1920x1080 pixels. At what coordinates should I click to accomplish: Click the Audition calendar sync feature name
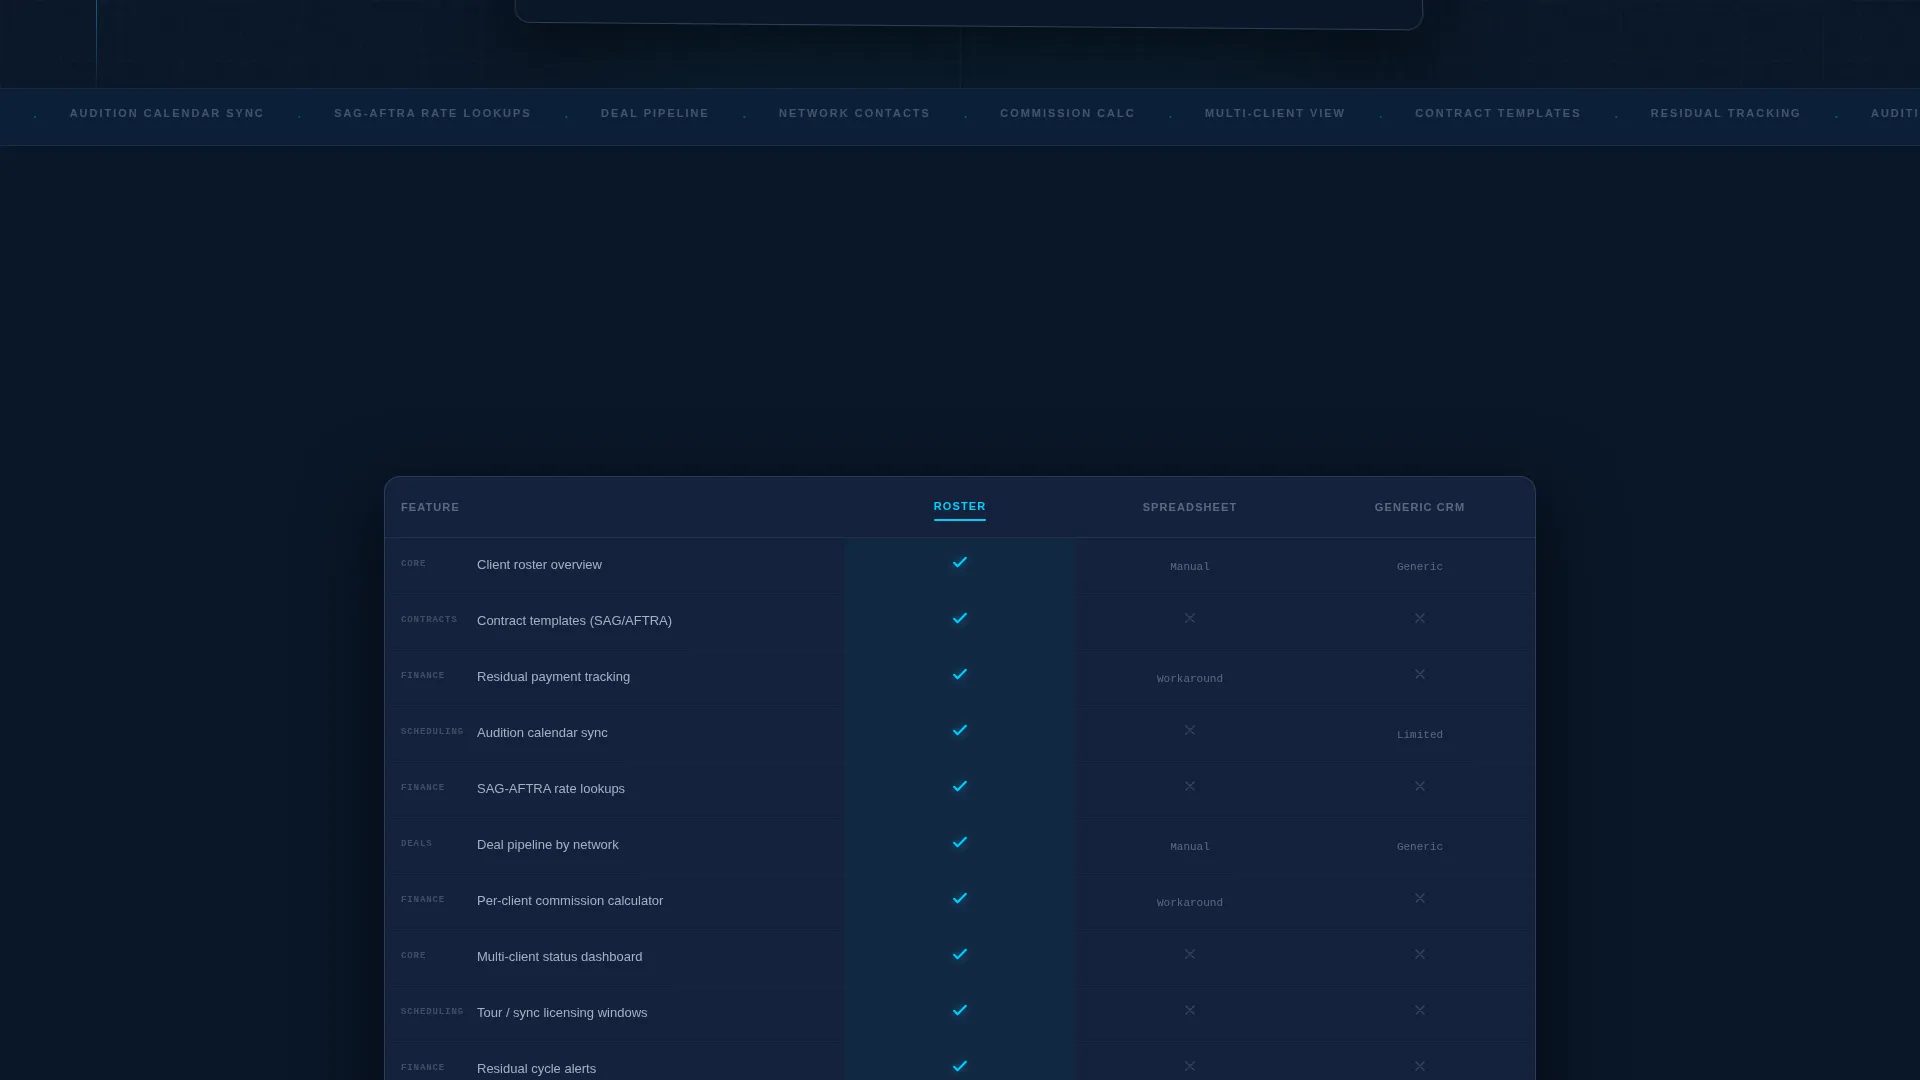click(x=542, y=733)
